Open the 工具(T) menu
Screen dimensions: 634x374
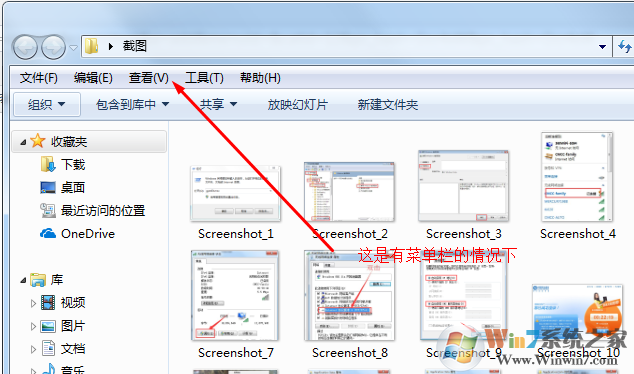tap(204, 78)
